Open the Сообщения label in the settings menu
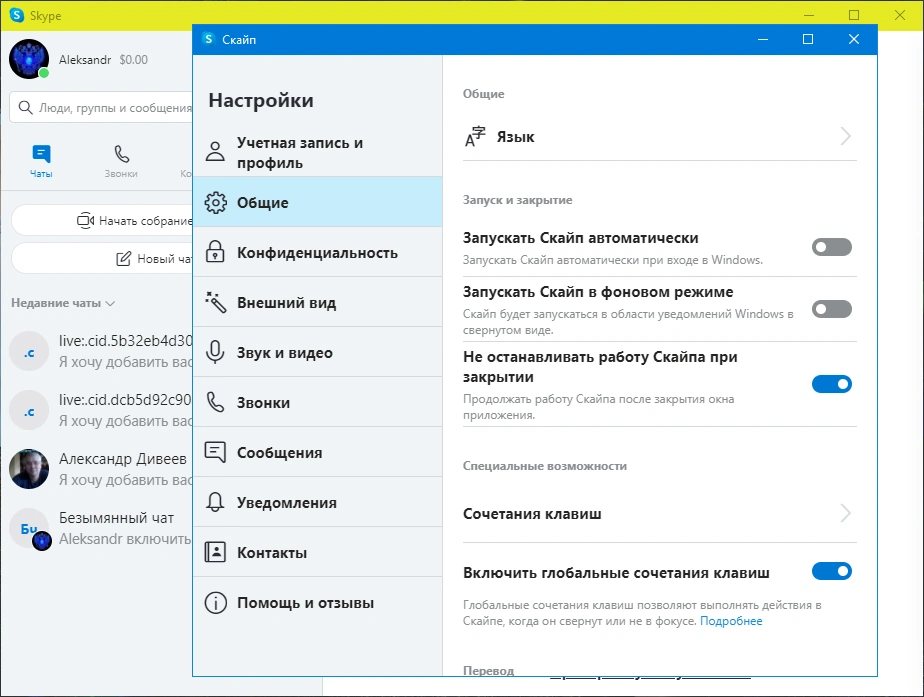924x697 pixels. pyautogui.click(x=279, y=452)
